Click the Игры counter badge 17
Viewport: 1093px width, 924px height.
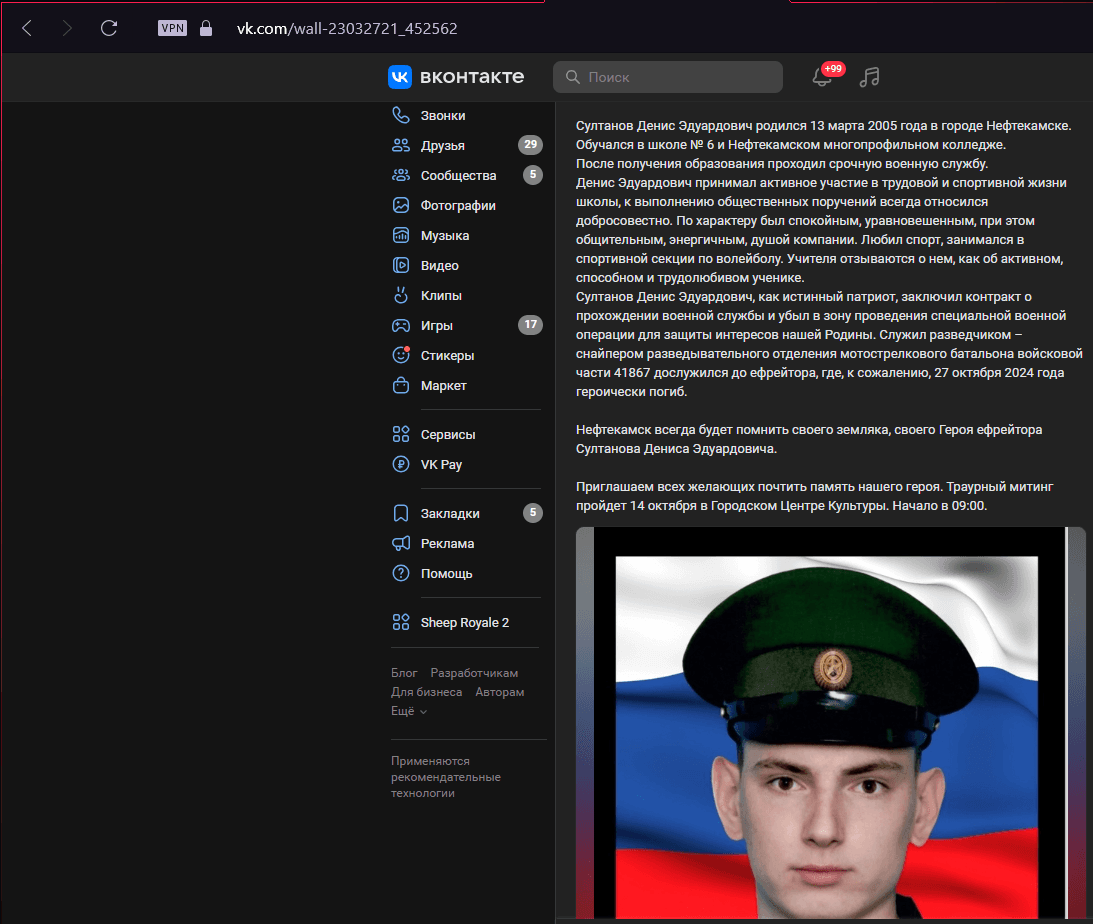[530, 324]
